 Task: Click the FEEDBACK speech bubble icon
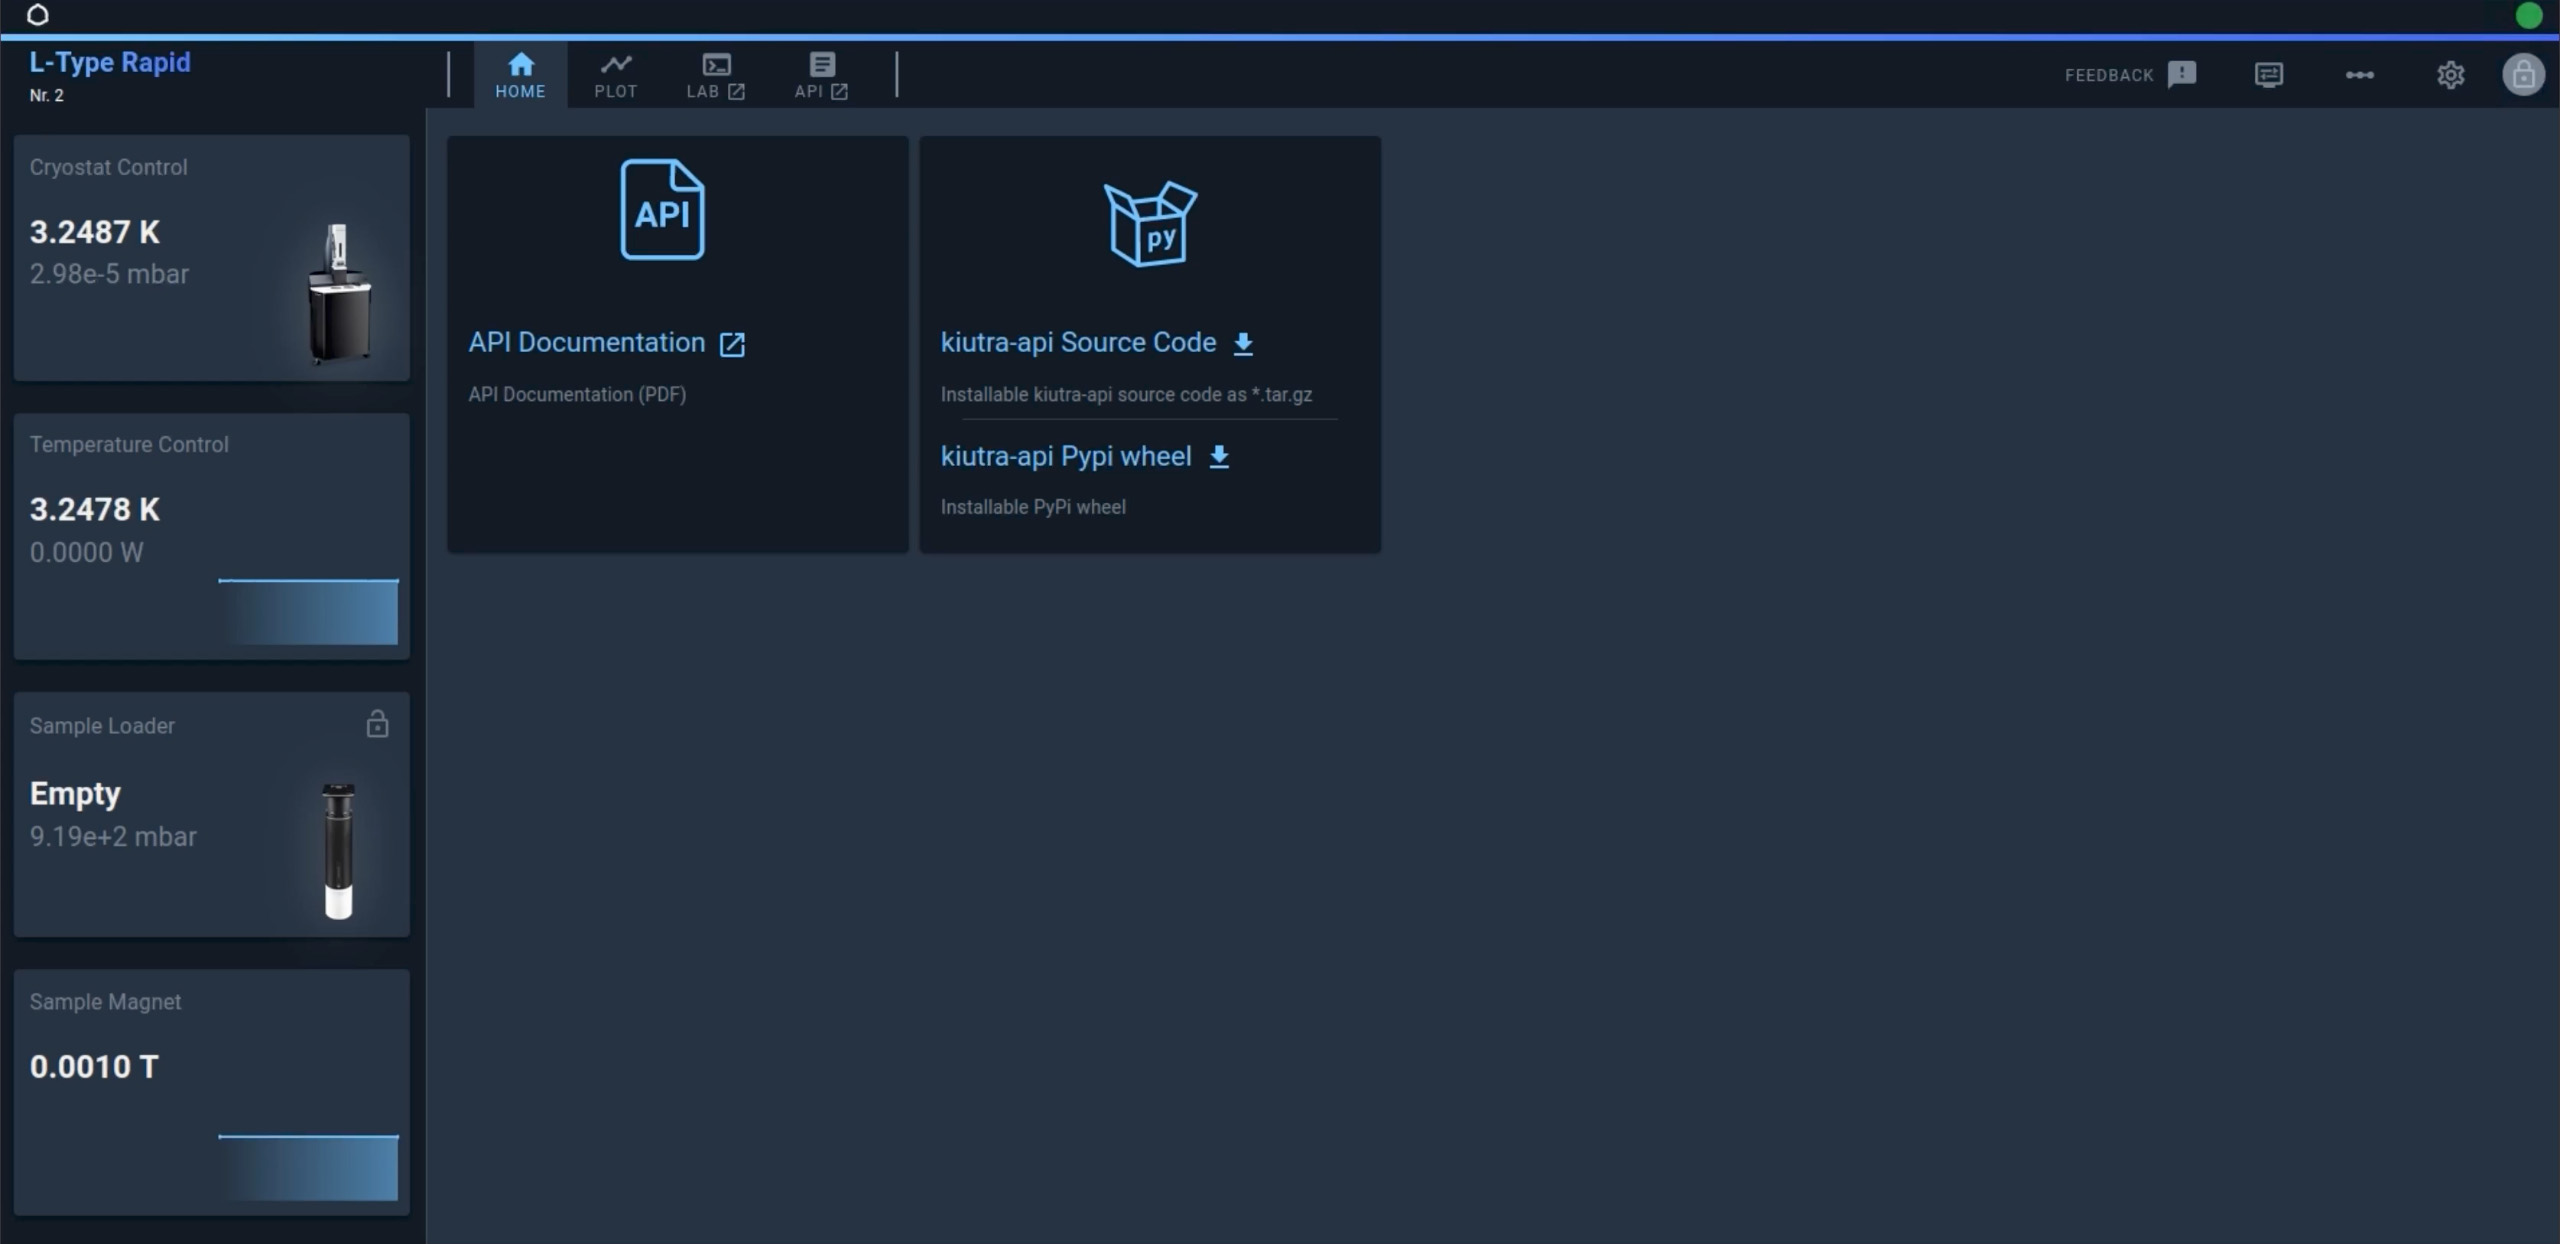click(x=2182, y=75)
